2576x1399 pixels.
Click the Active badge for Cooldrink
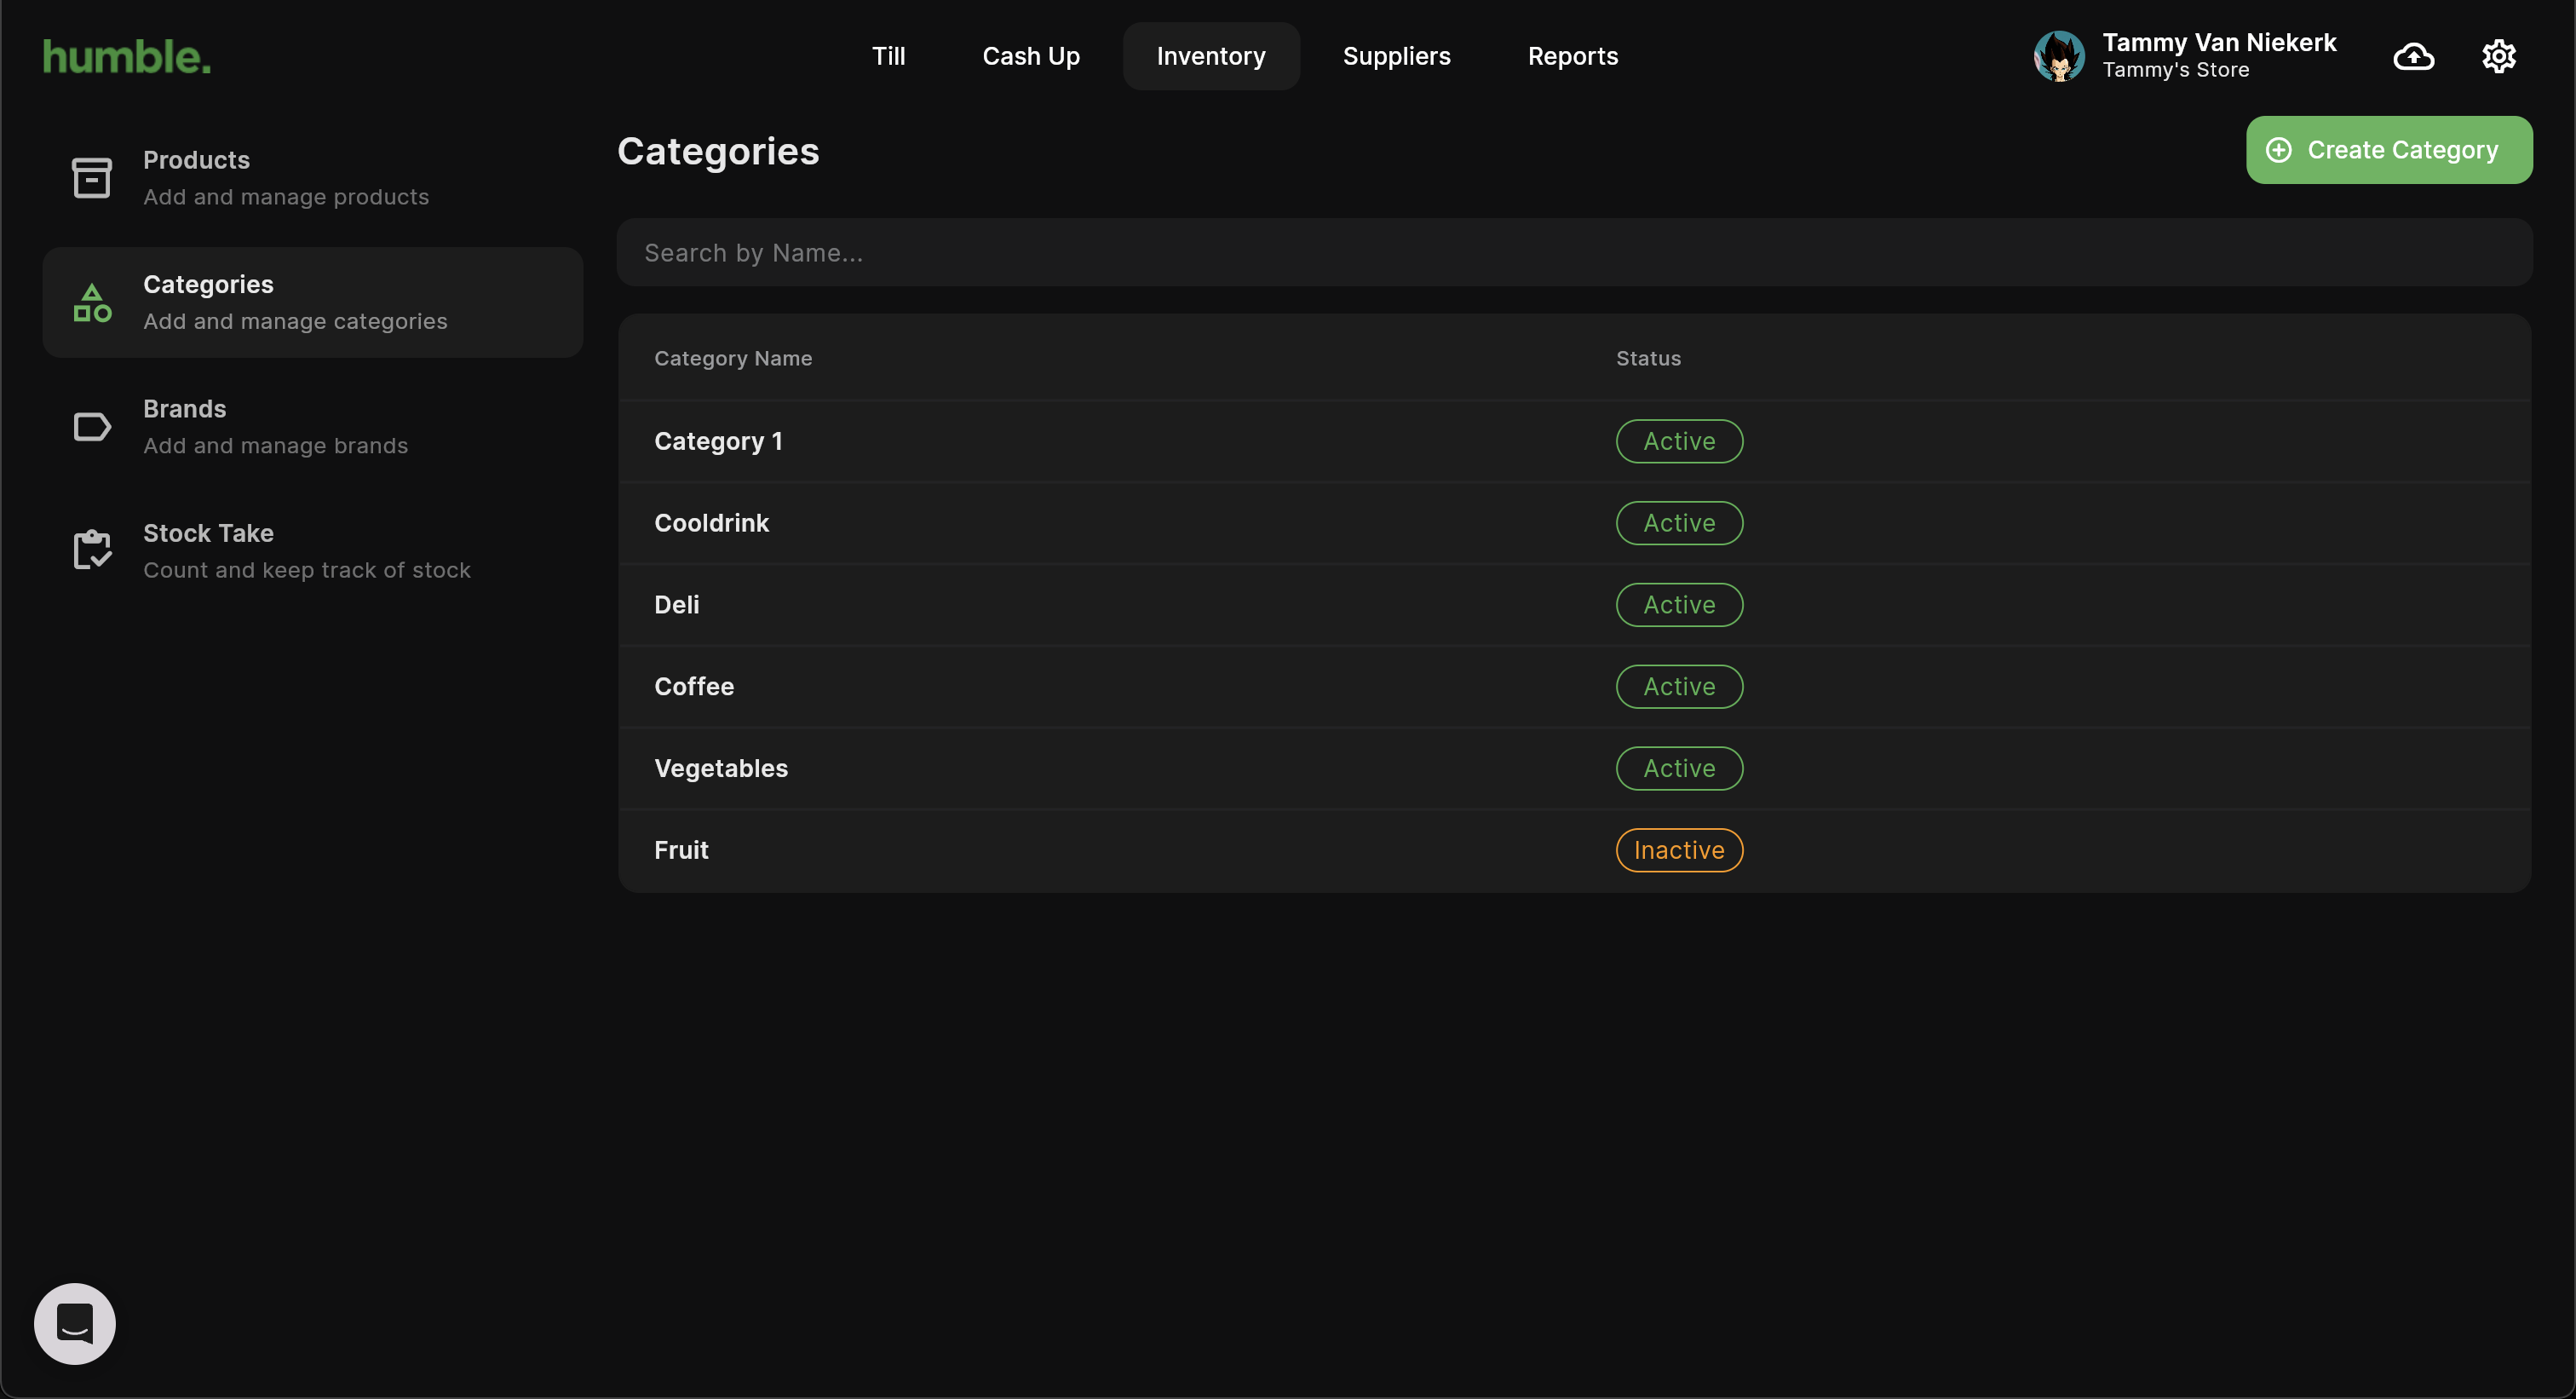pos(1679,523)
